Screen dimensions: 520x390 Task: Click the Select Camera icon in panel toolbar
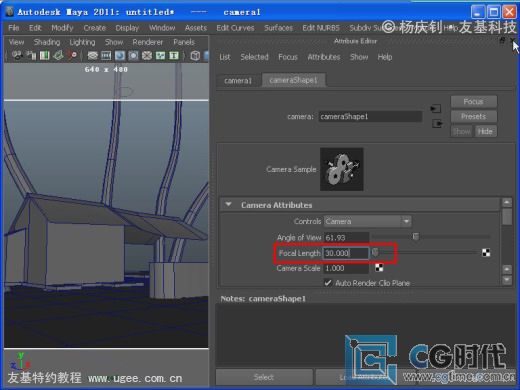pos(17,55)
